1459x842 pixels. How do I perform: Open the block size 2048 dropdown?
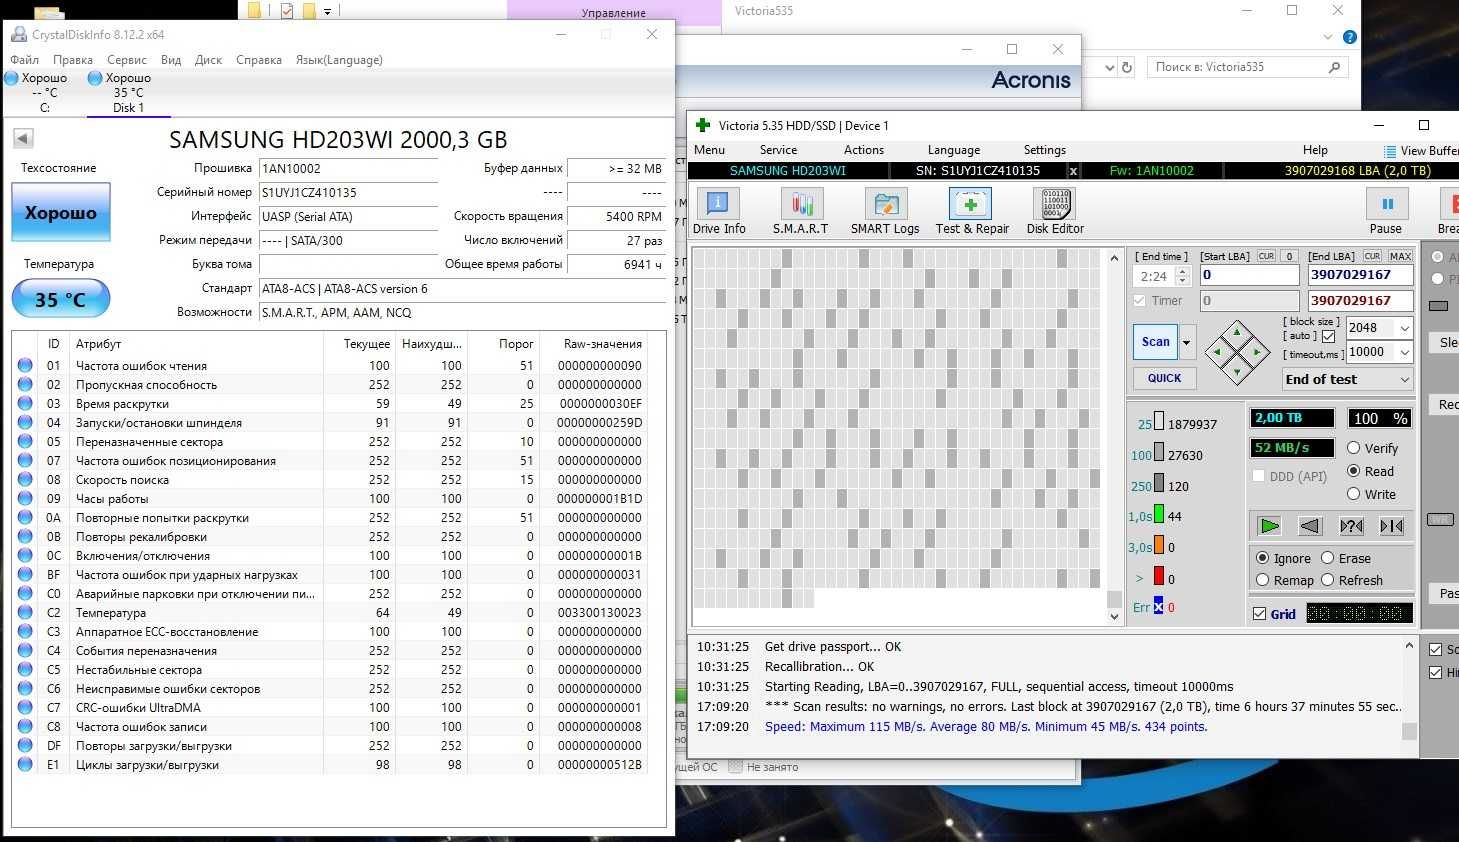(x=1404, y=328)
